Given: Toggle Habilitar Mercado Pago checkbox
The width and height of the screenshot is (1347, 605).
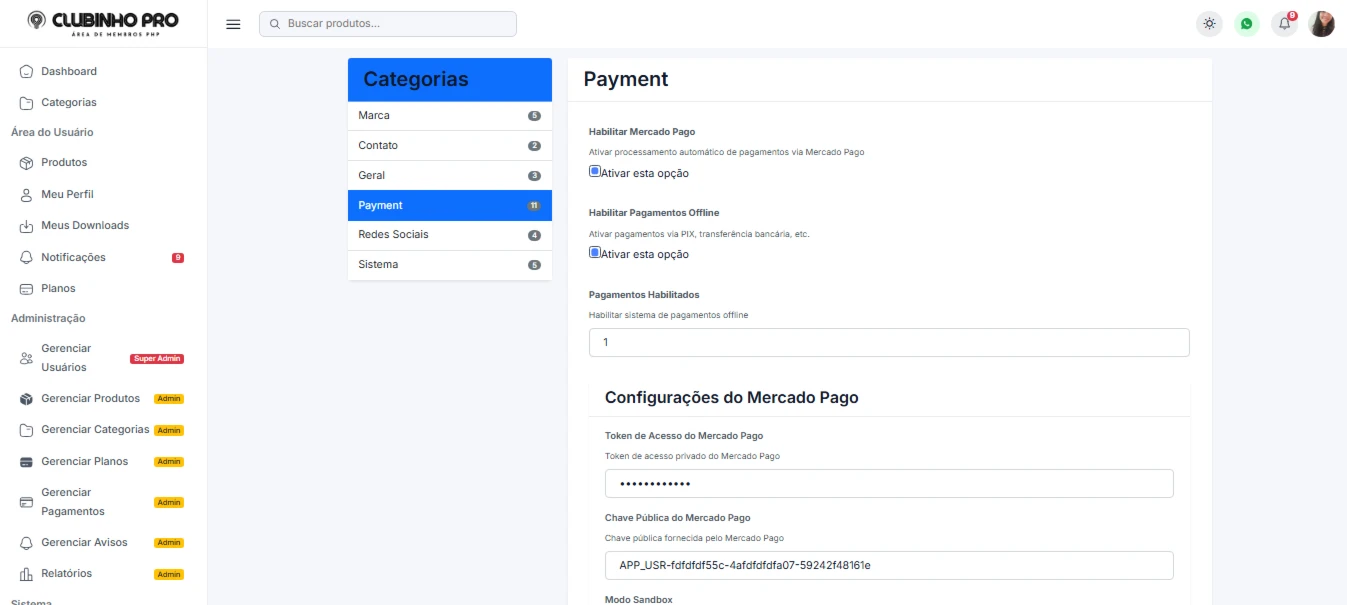Looking at the screenshot, I should [594, 171].
